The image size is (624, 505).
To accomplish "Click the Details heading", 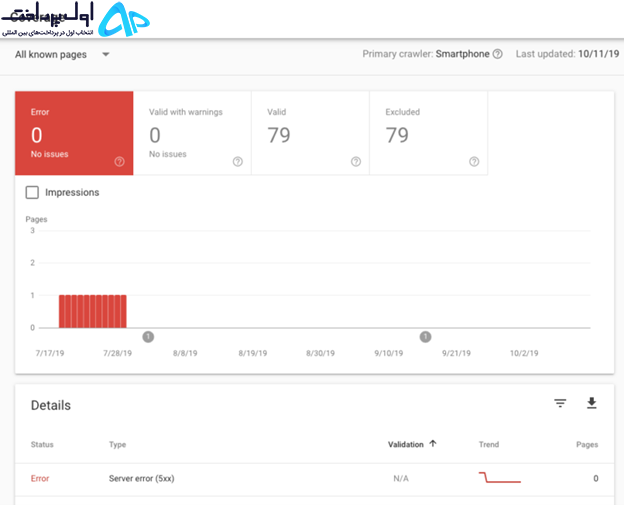I will point(51,406).
